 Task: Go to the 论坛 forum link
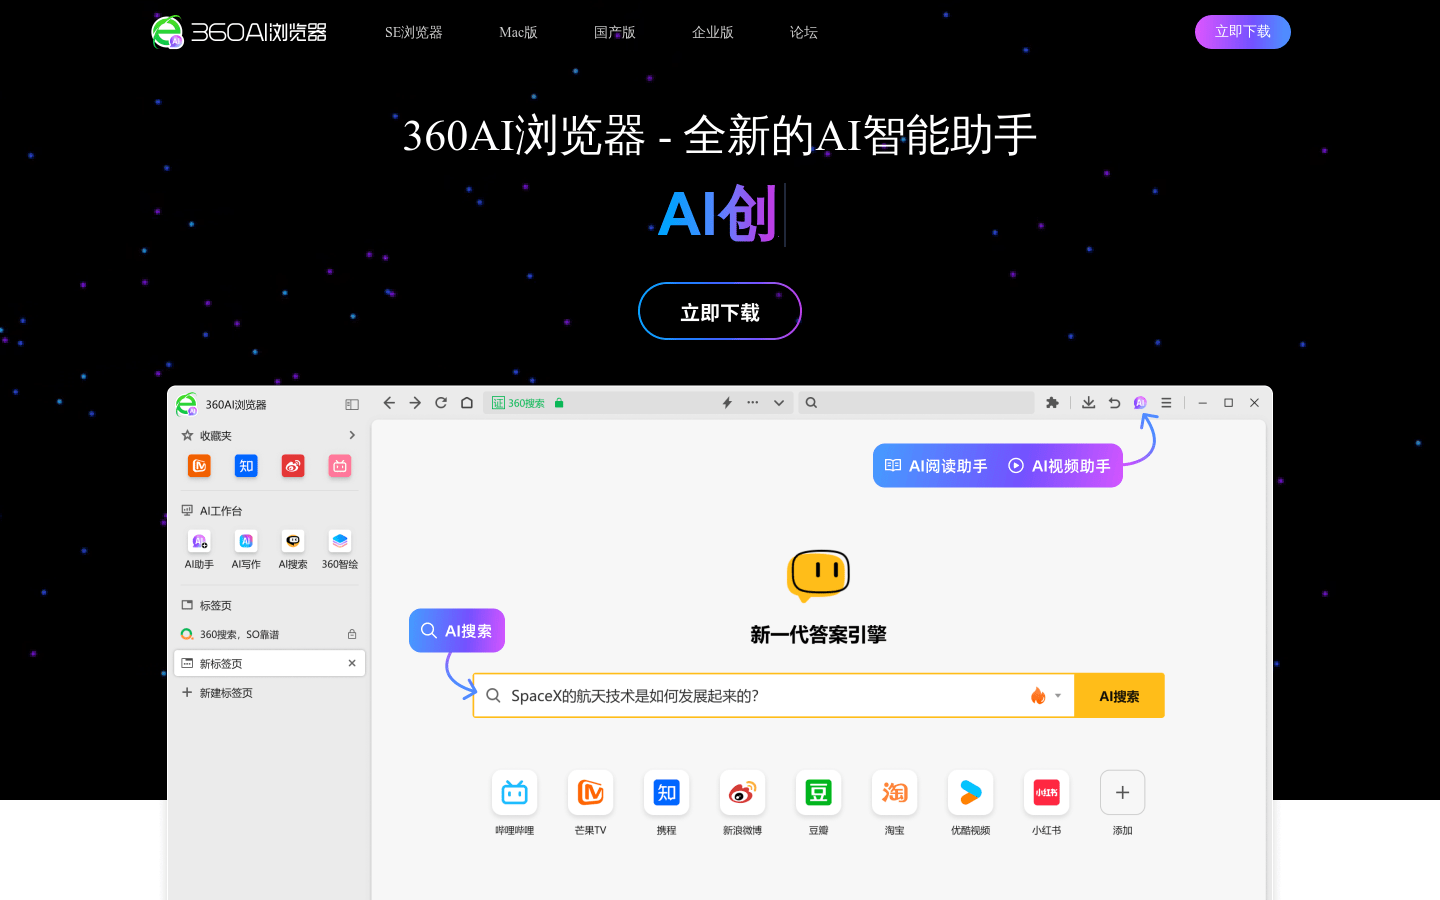(x=803, y=32)
